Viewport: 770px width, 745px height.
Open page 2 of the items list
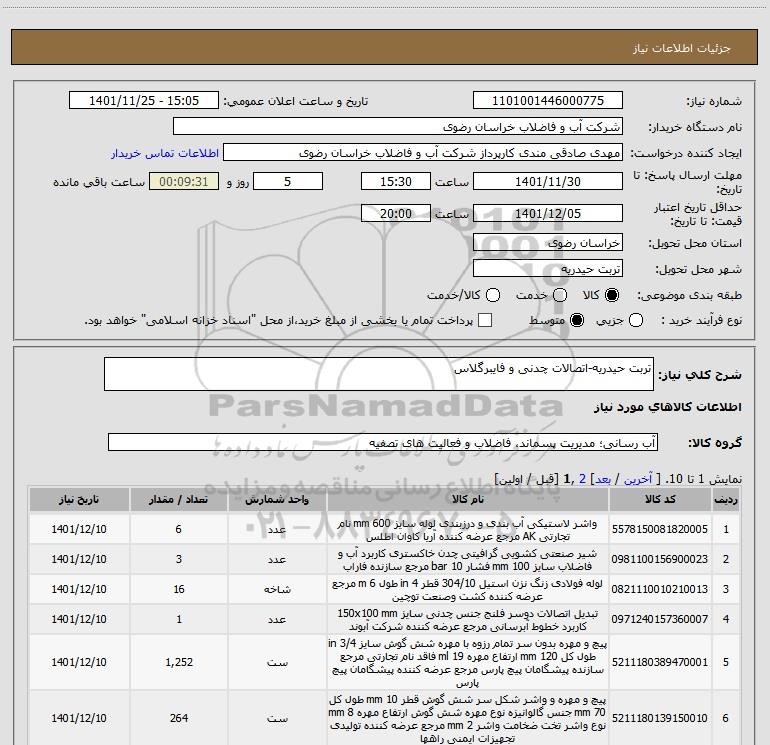(x=582, y=479)
